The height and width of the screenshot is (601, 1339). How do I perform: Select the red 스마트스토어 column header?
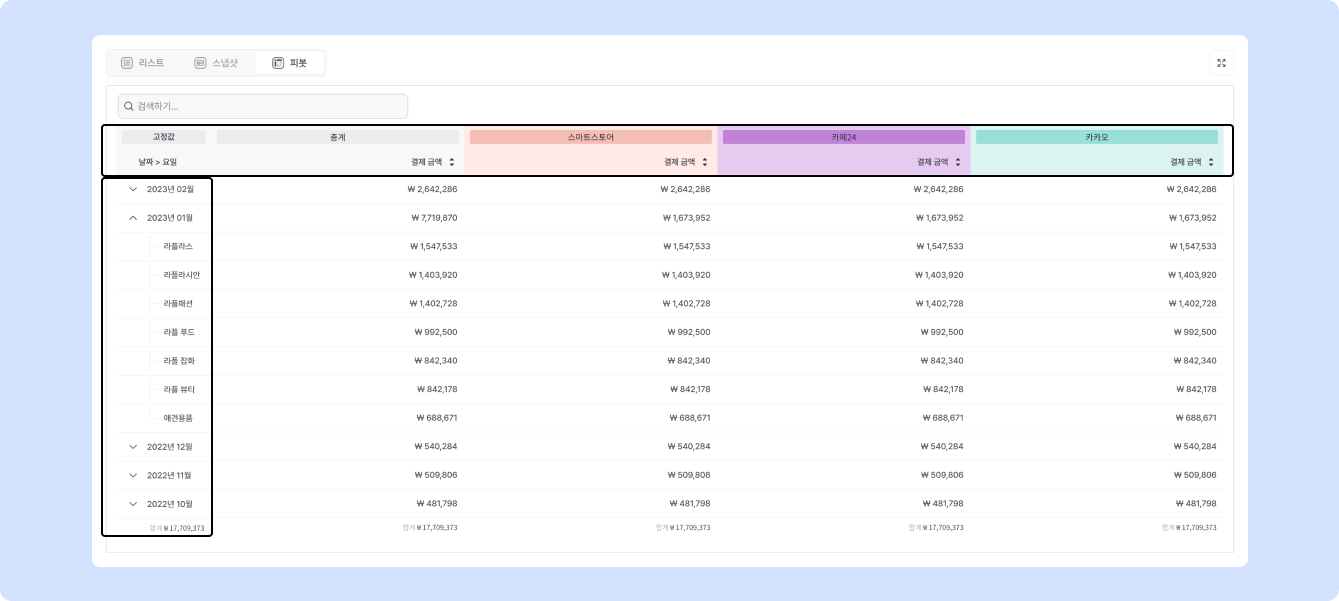tap(590, 137)
